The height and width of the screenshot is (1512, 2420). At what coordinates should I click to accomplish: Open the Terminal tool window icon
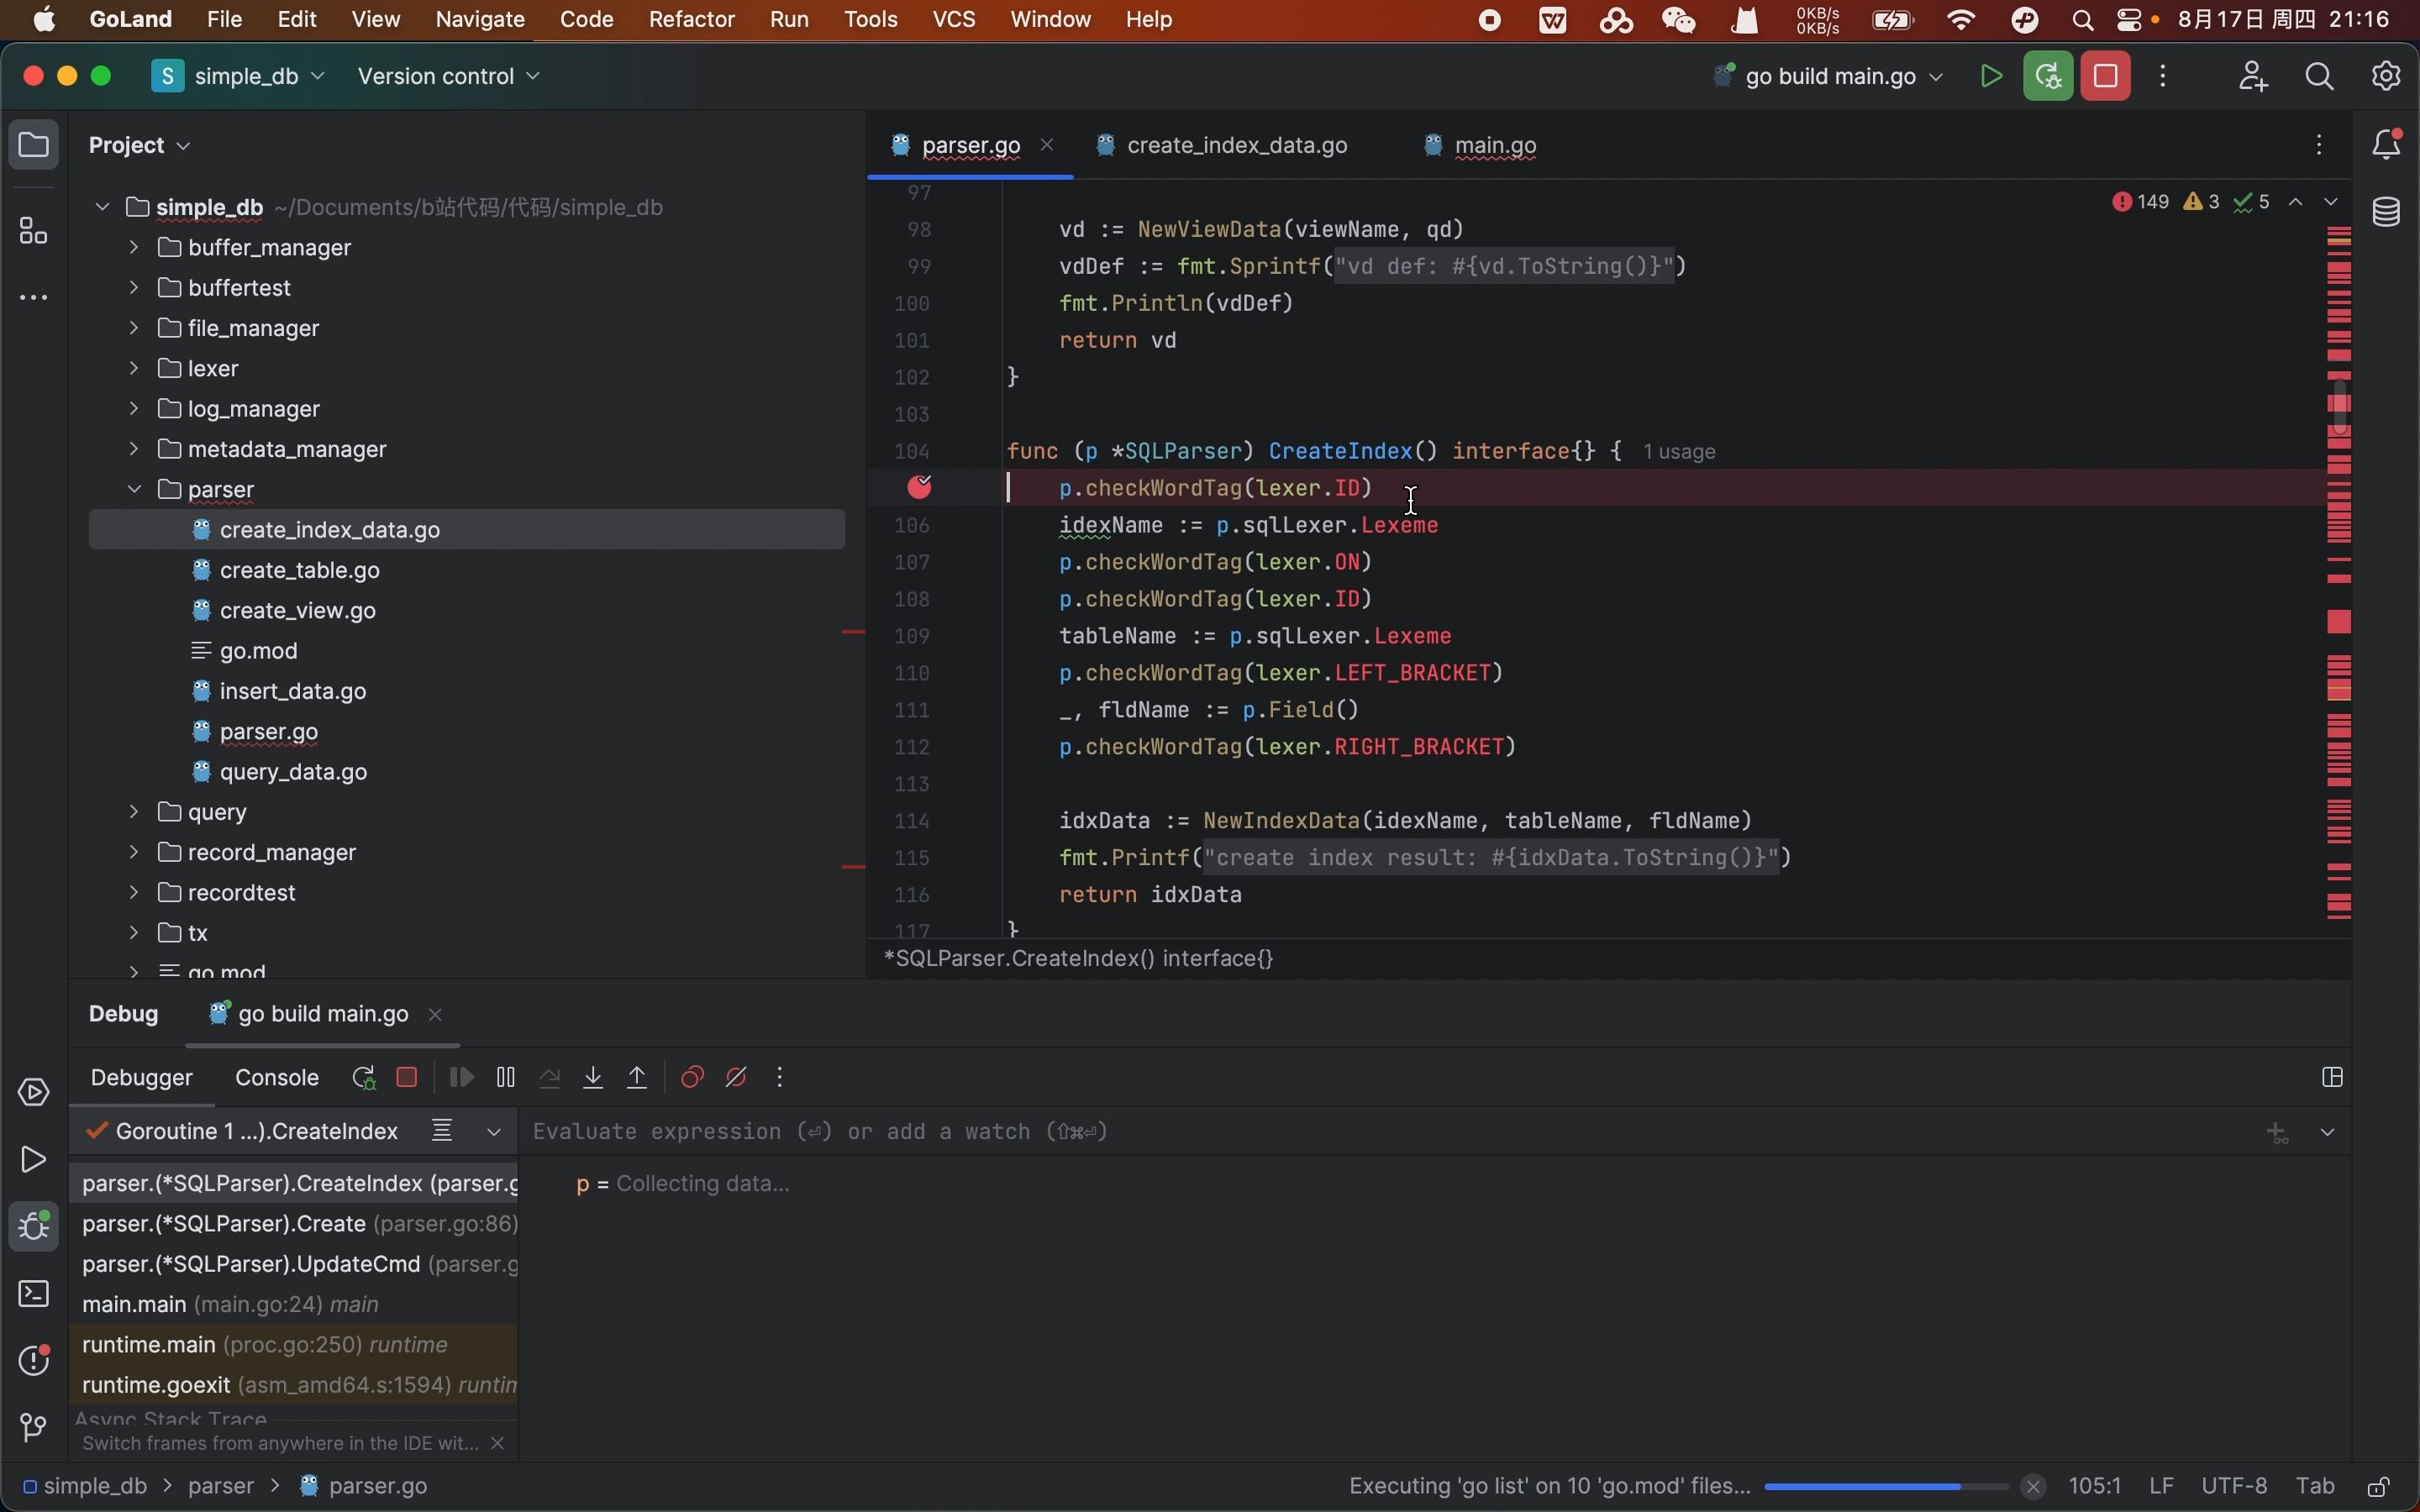coord(34,1294)
